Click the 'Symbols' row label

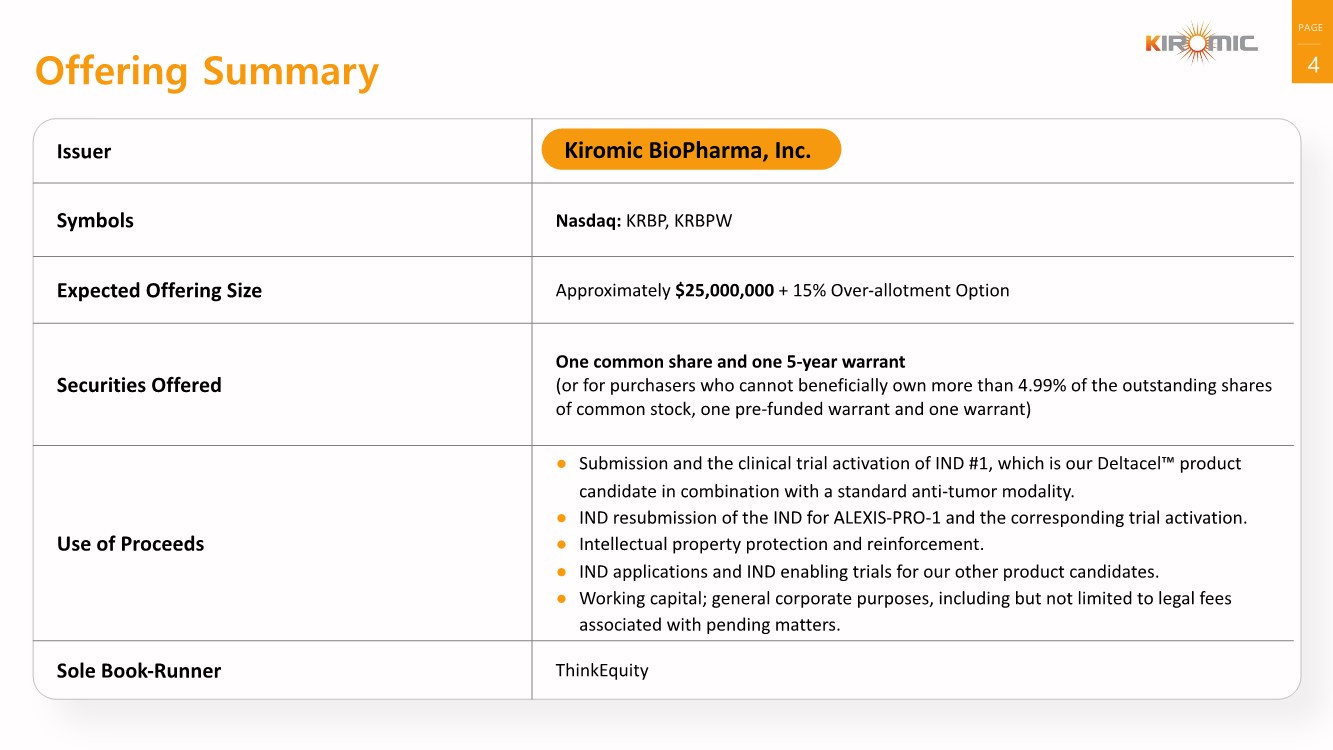coord(95,221)
